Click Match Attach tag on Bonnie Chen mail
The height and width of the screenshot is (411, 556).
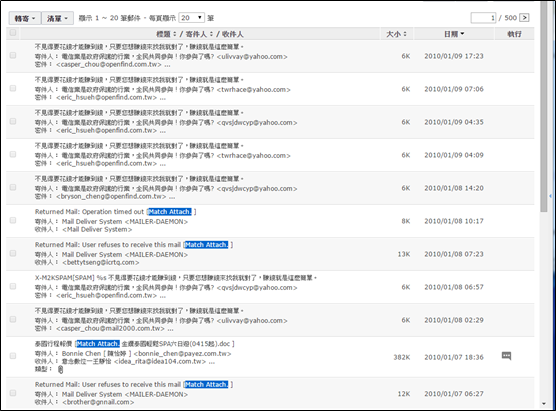pyautogui.click(x=98, y=344)
